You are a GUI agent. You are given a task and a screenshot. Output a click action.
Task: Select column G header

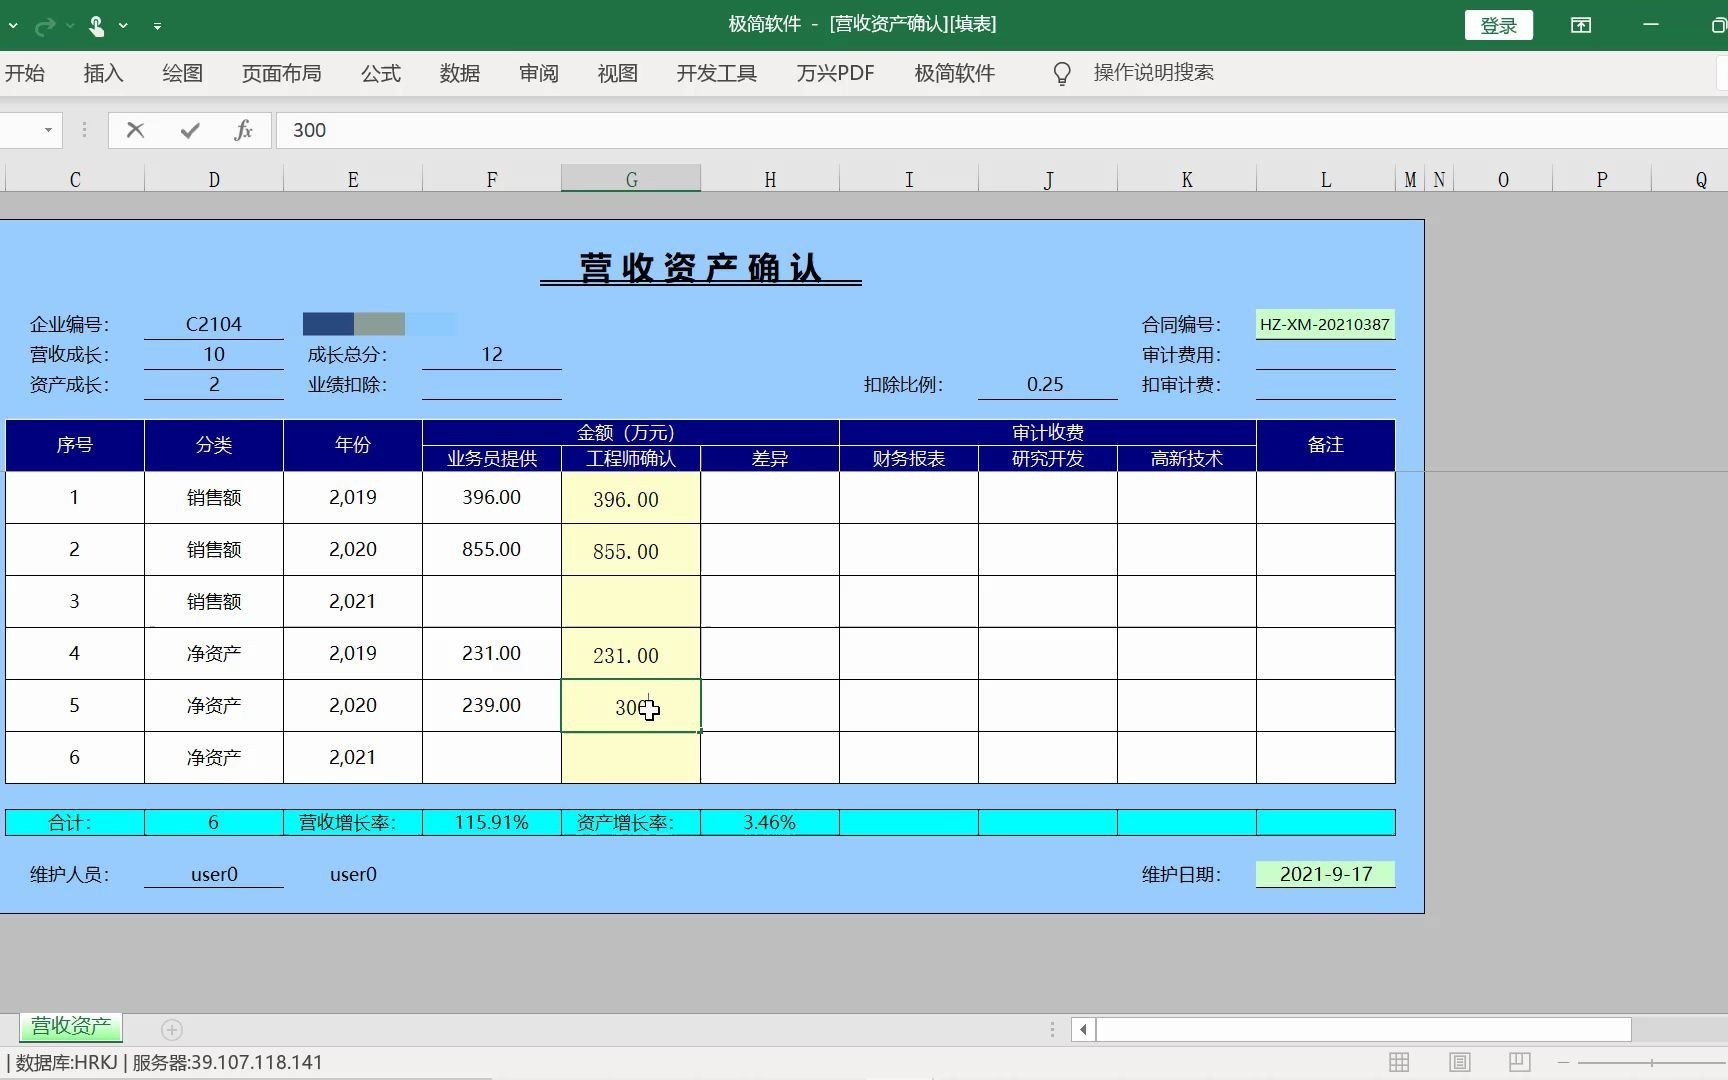point(631,179)
